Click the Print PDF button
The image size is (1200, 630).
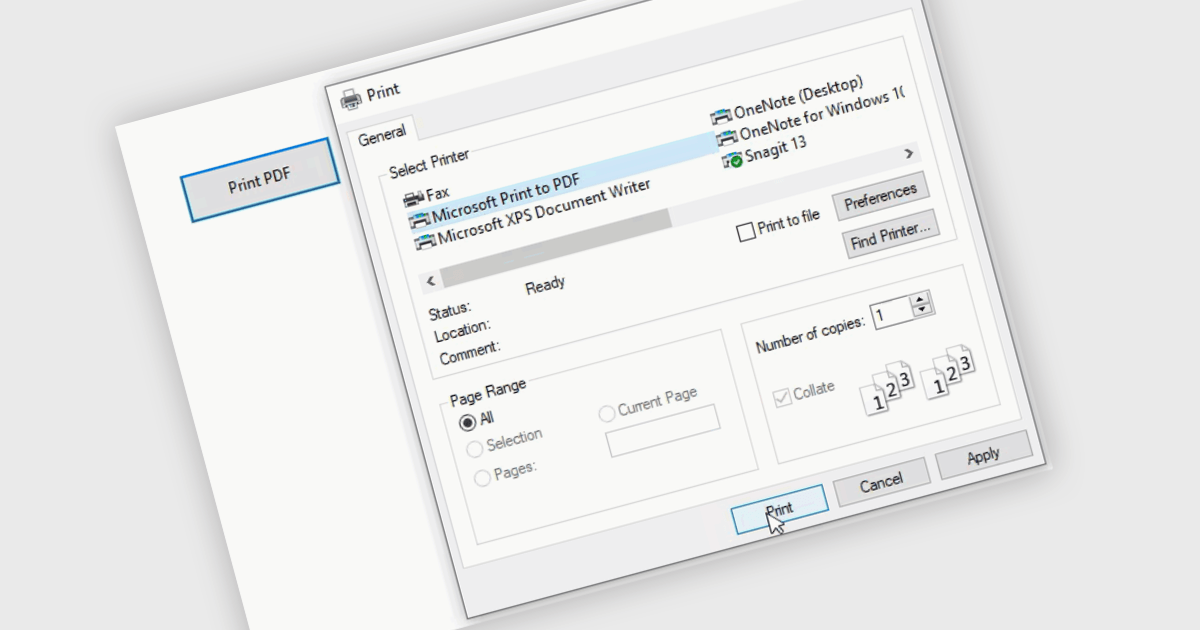(258, 180)
